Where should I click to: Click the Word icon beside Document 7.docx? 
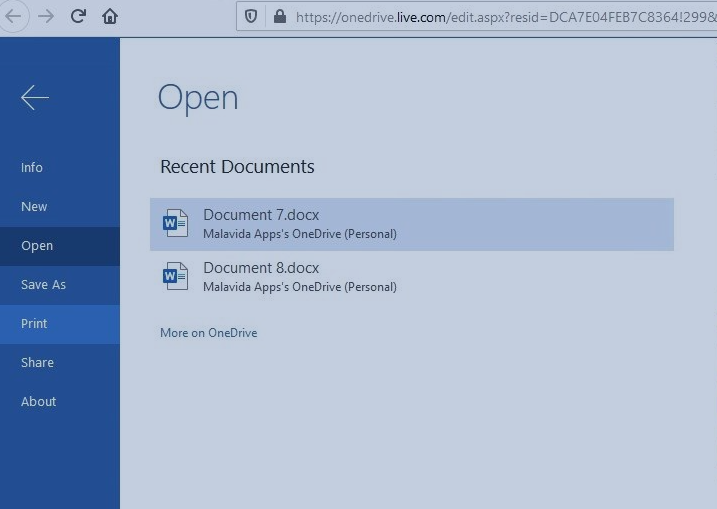(176, 223)
